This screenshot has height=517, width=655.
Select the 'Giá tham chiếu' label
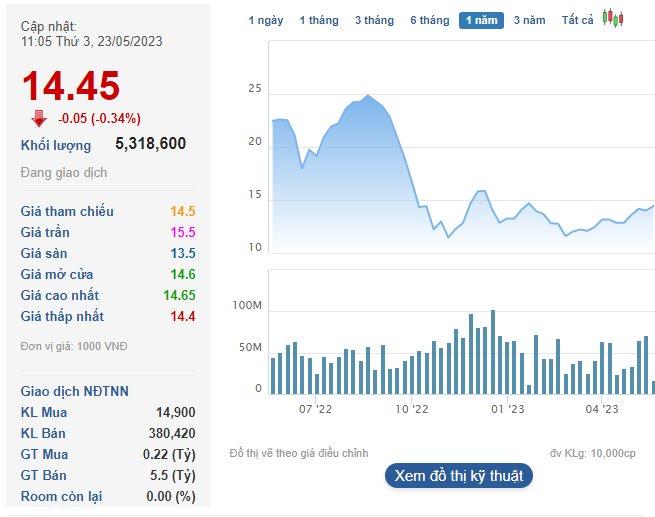[x=67, y=211]
